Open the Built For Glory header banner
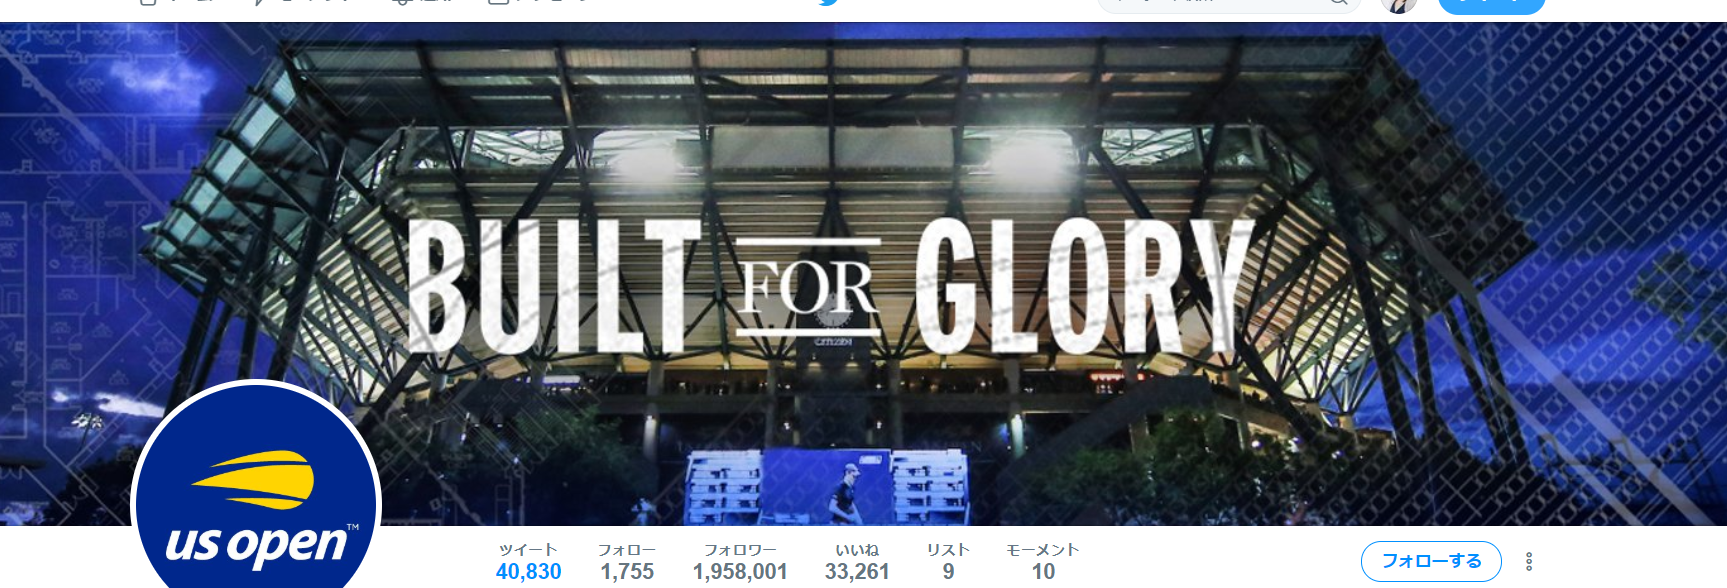The image size is (1727, 588). coord(863,274)
